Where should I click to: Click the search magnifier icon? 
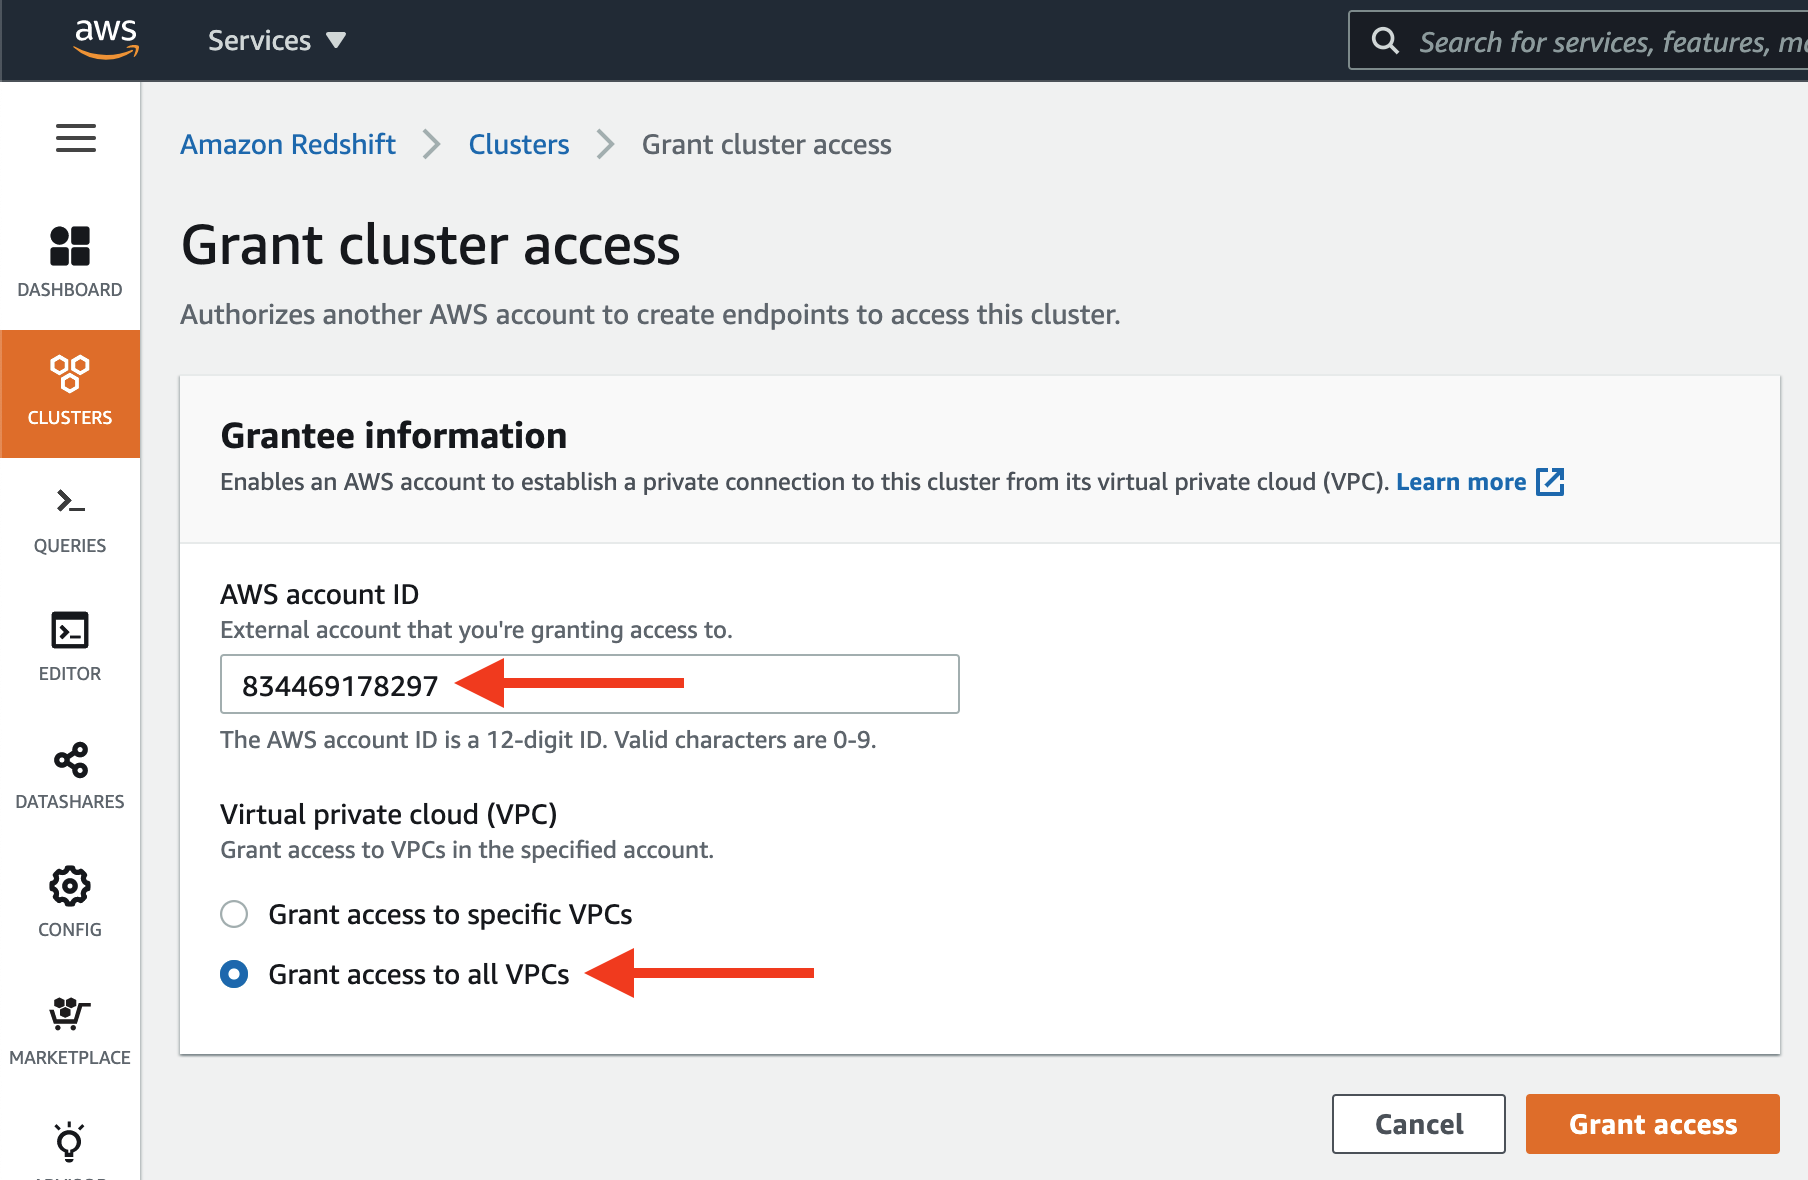coord(1385,41)
